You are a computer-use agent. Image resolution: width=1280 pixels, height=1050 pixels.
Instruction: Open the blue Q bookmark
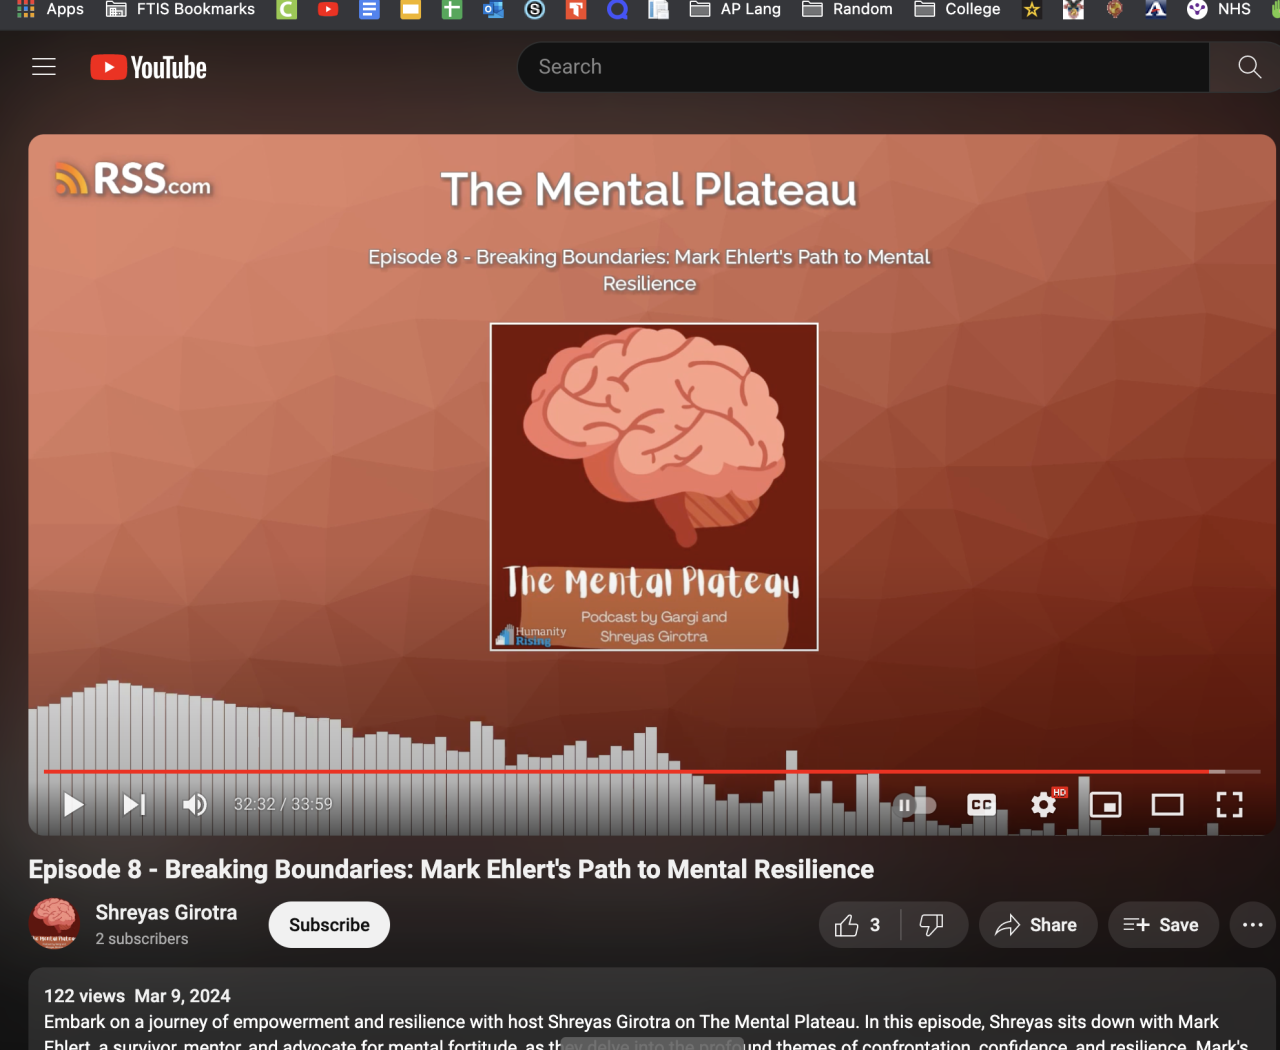(617, 10)
